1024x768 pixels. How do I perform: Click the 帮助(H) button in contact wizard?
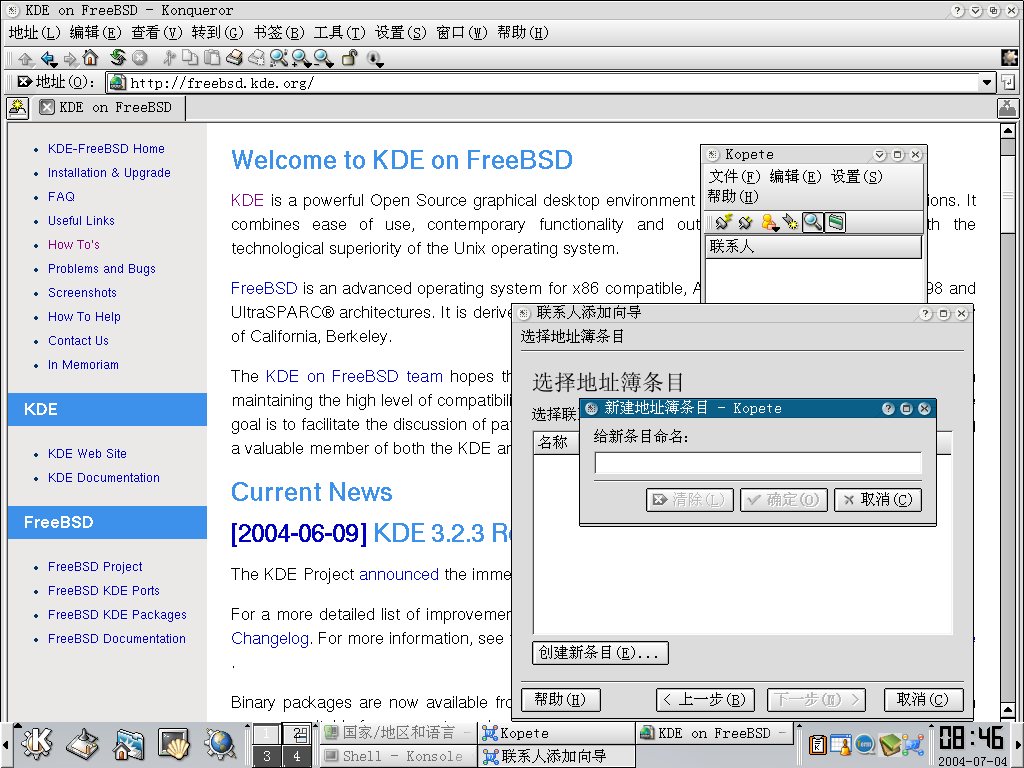pos(561,699)
